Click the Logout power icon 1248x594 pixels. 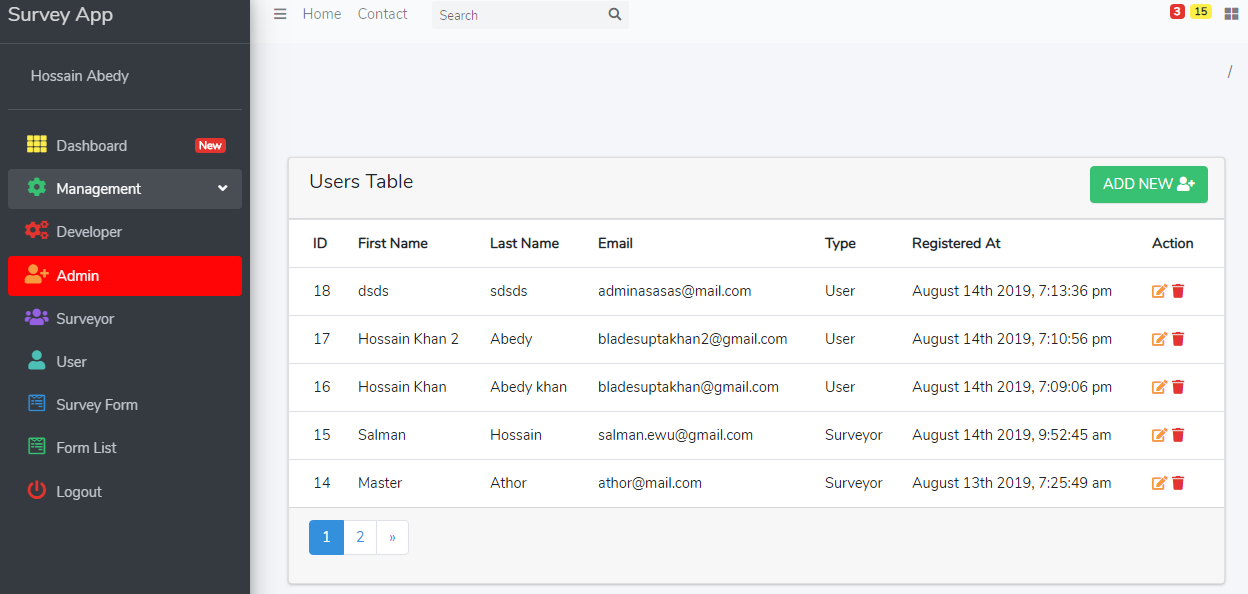click(x=37, y=490)
